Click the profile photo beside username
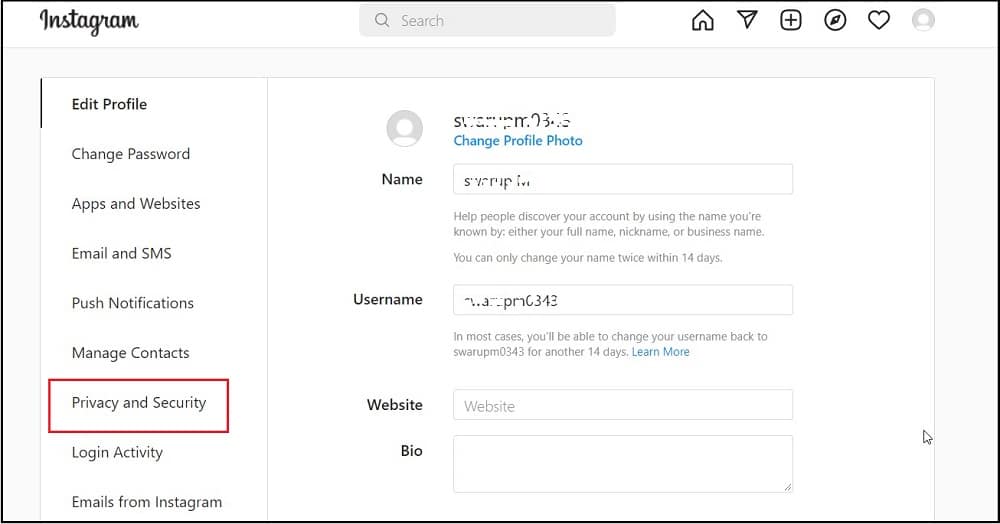The image size is (1000, 524). (404, 128)
